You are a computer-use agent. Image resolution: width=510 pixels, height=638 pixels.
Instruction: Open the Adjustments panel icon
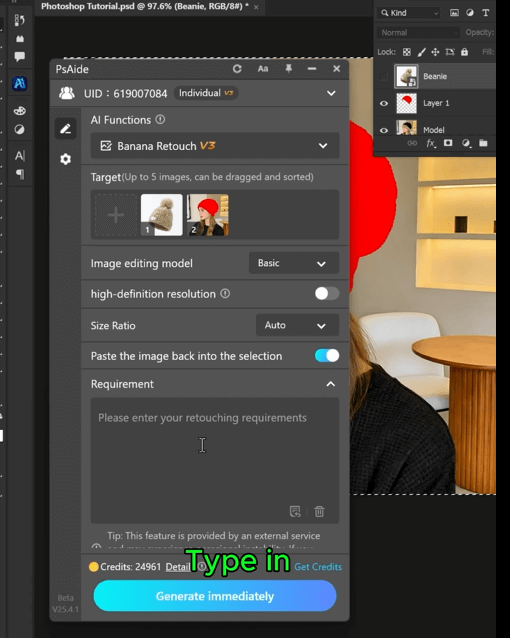pos(19,129)
